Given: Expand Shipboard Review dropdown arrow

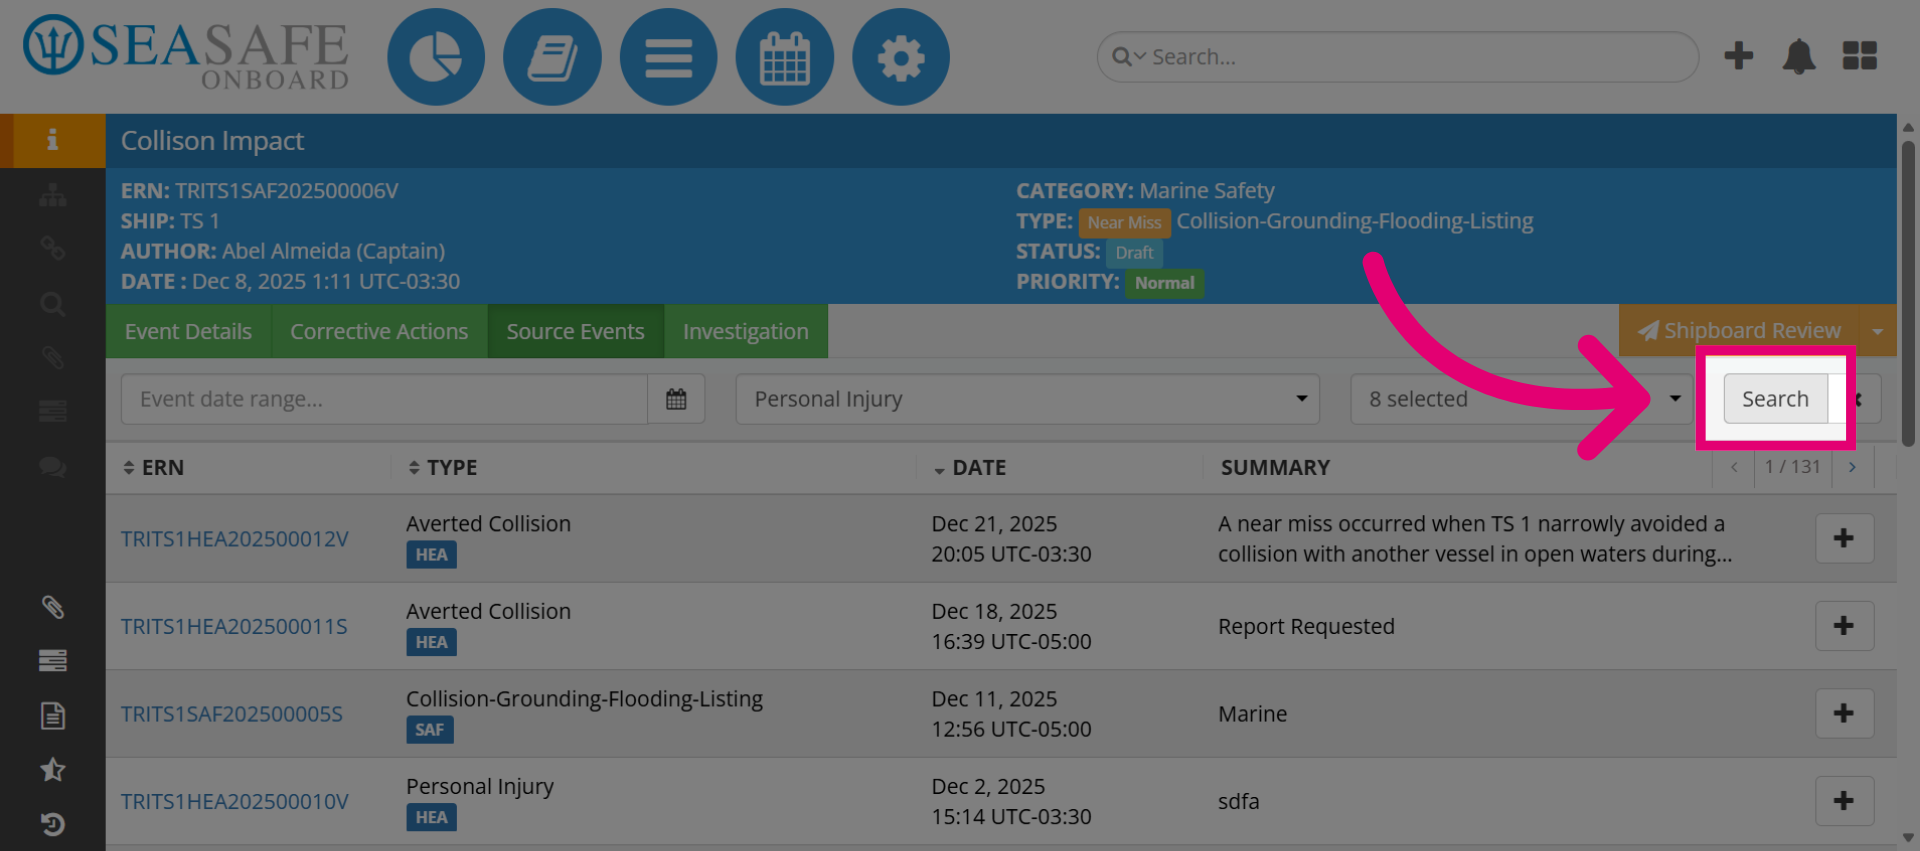Looking at the screenshot, I should [x=1877, y=331].
